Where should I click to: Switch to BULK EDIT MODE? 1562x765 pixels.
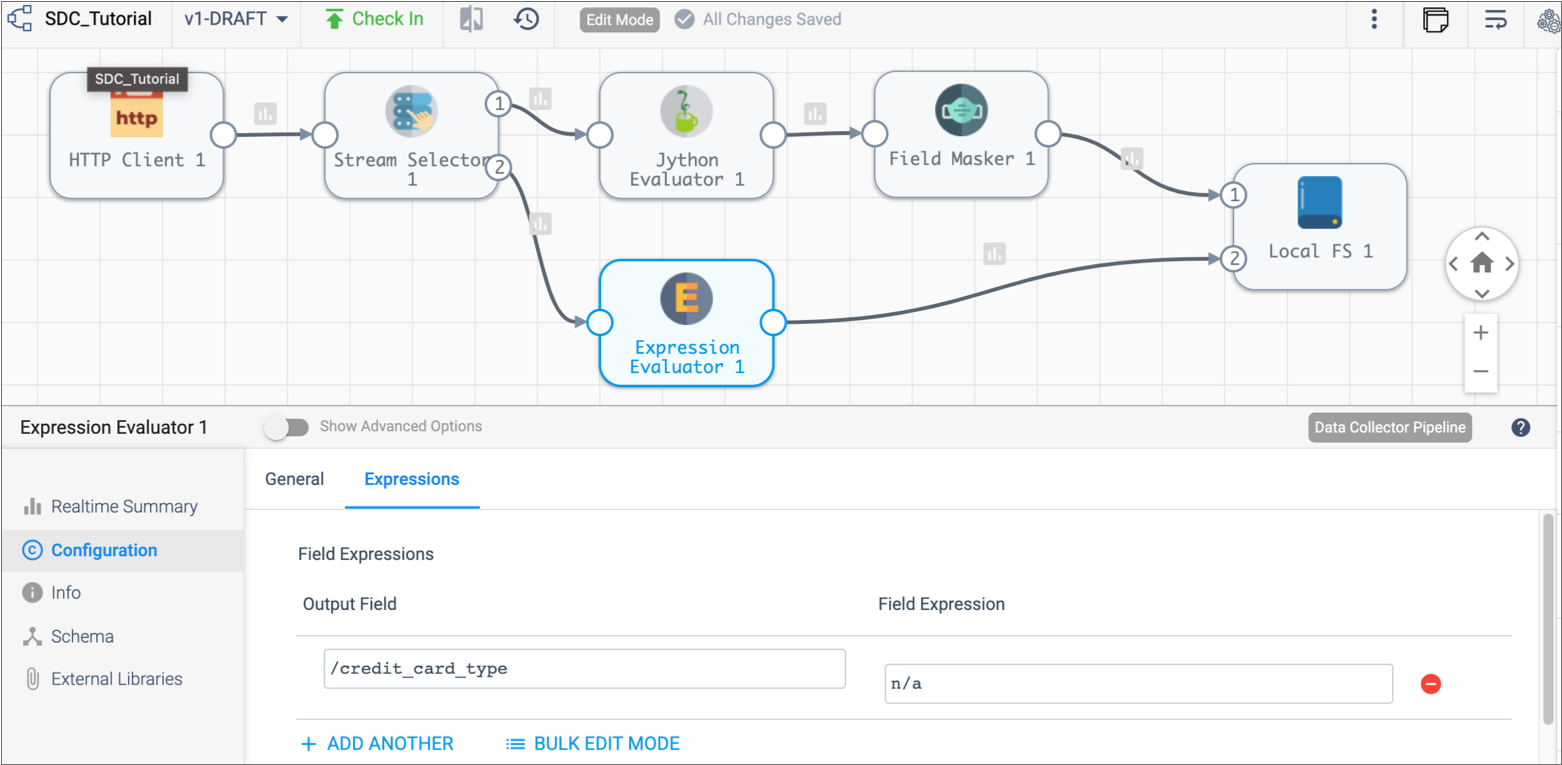click(593, 744)
